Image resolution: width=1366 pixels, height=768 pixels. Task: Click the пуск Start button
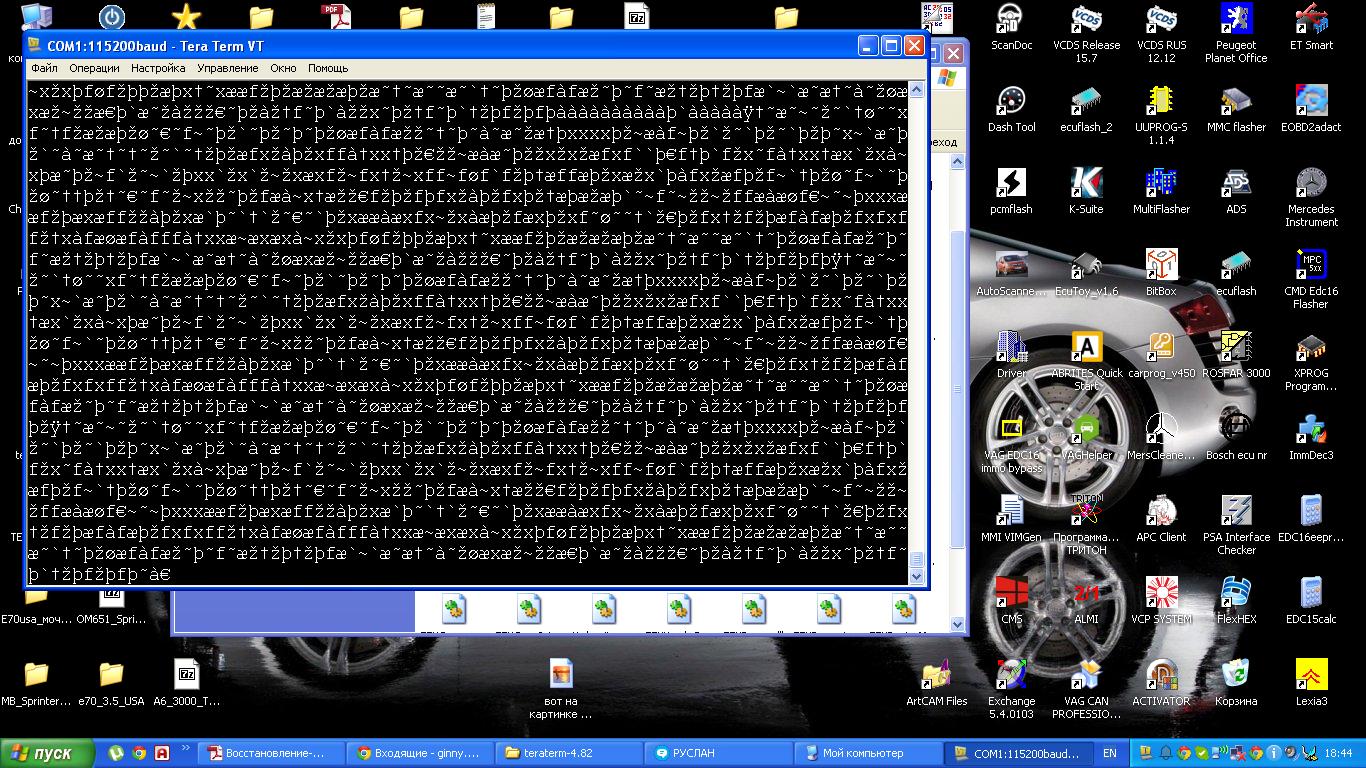[48, 753]
